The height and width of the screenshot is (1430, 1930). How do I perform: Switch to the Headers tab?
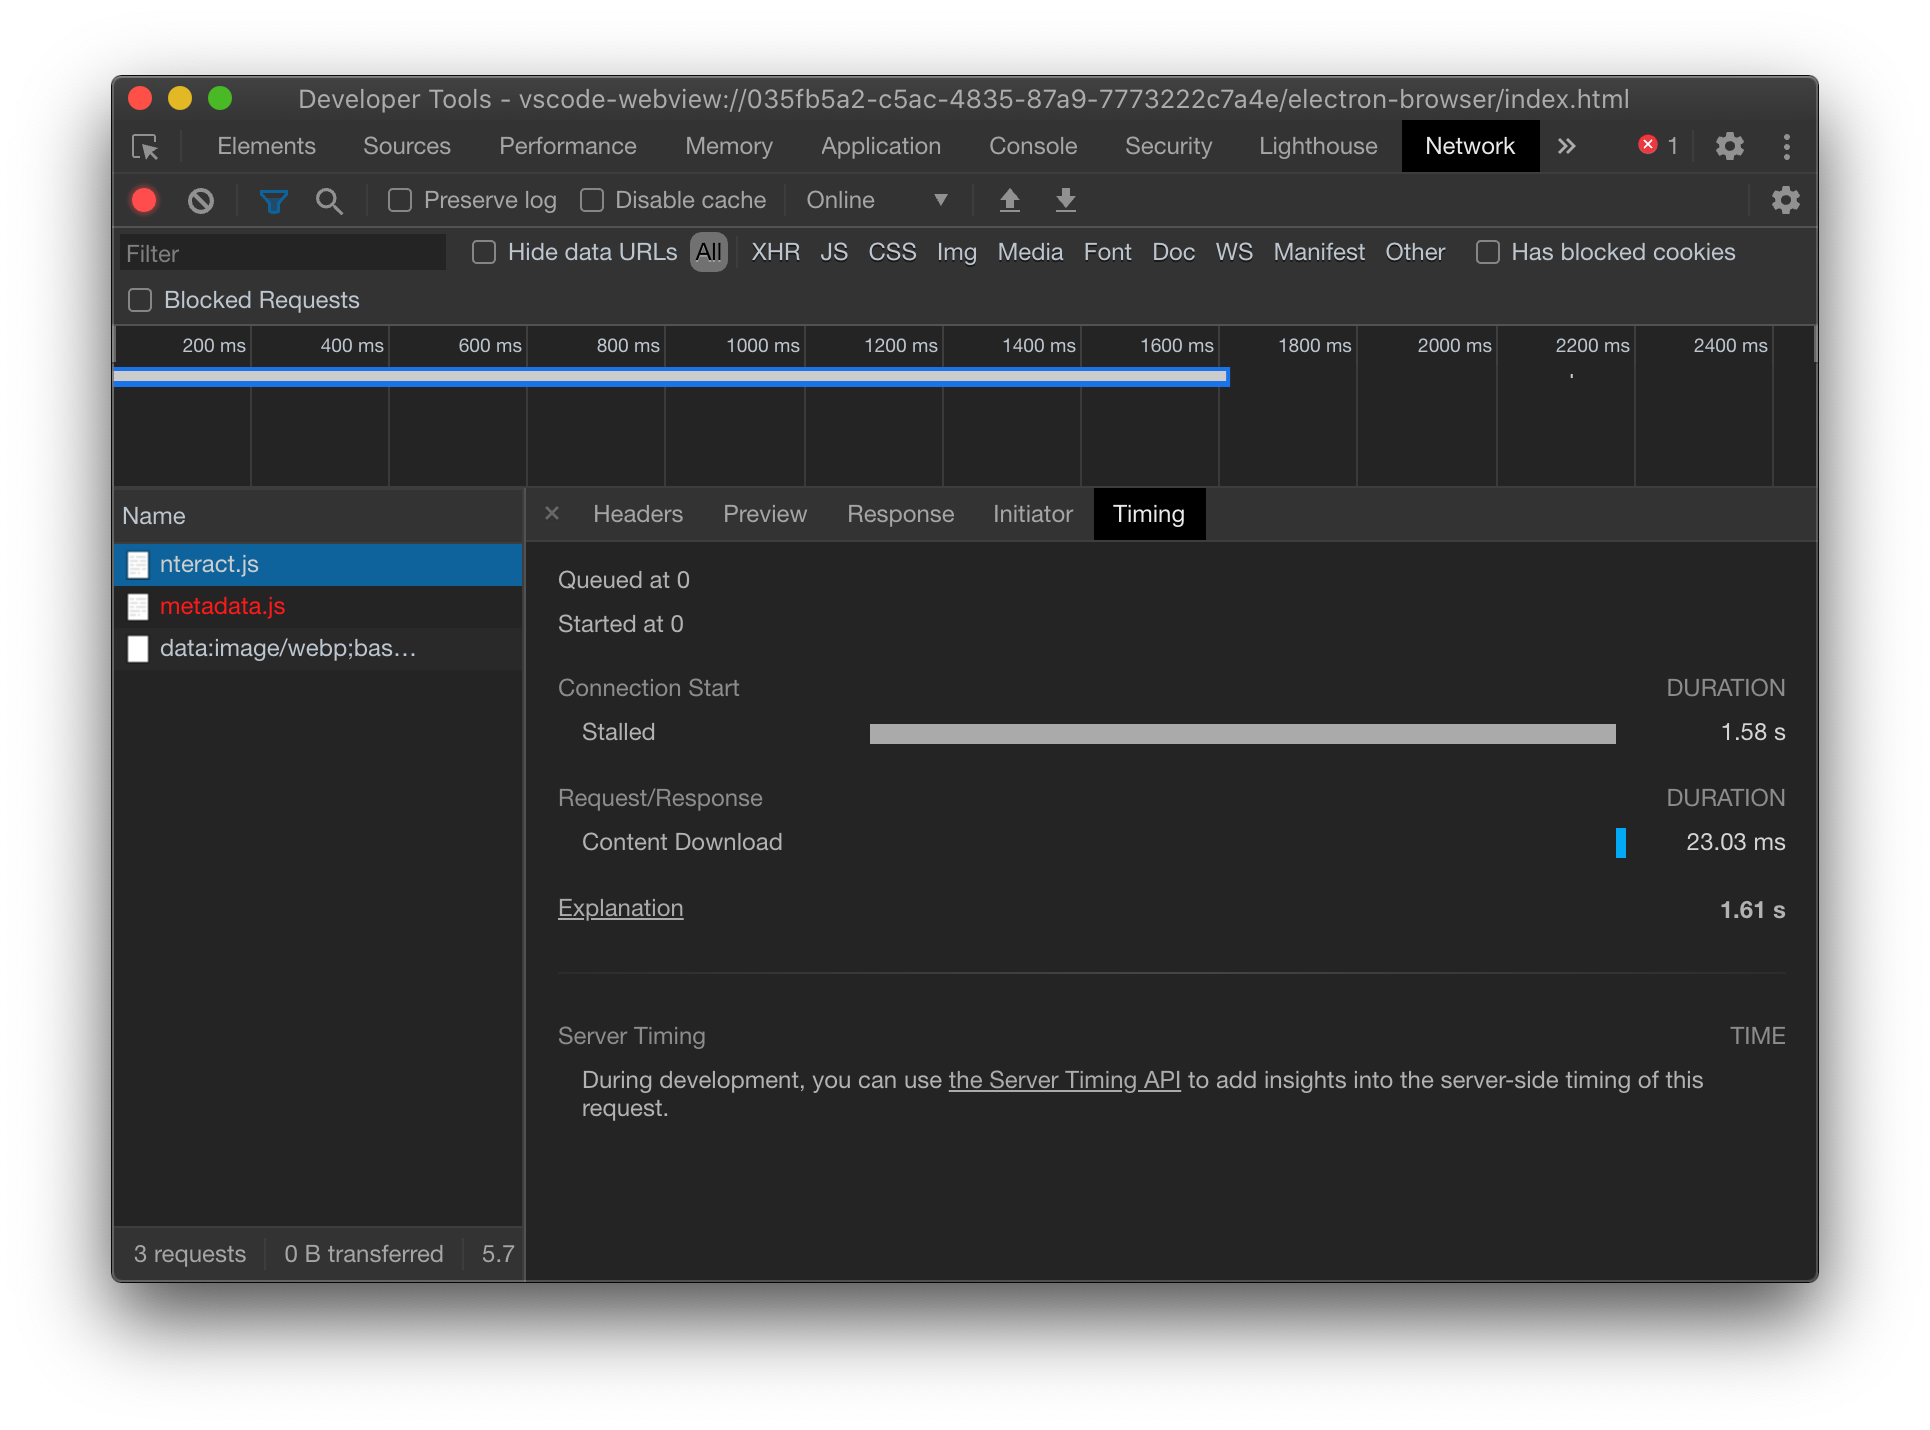[x=637, y=514]
